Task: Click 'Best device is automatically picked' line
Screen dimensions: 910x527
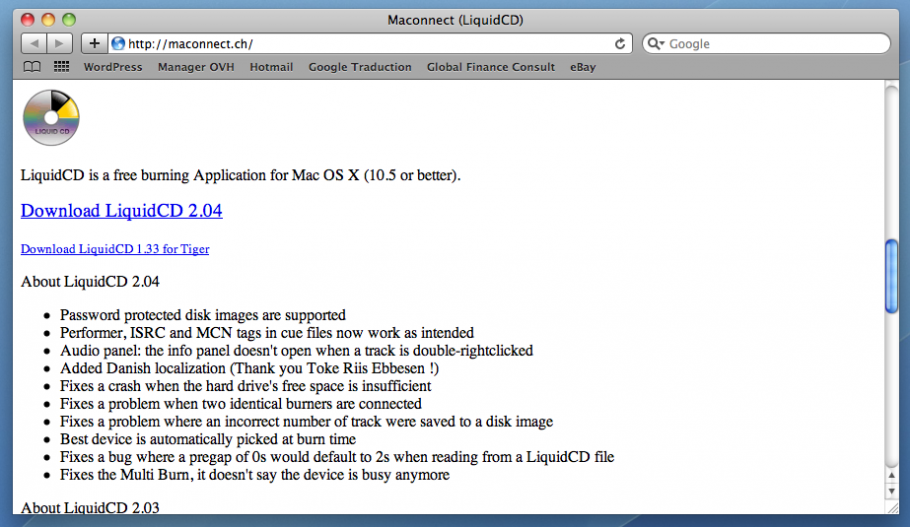Action: (x=208, y=439)
